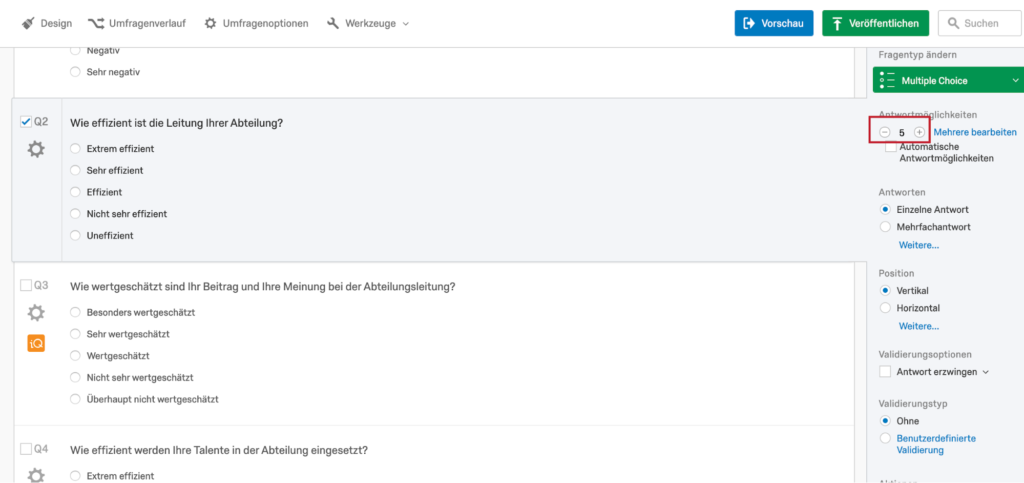Click the orange iQ icon on Q3
Viewport: 1024px width, 483px height.
pyautogui.click(x=36, y=343)
